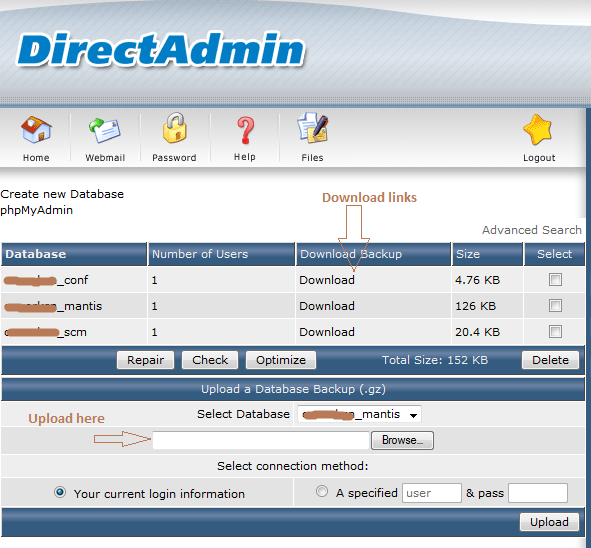Click Browse to pick backup file
The width and height of the screenshot is (591, 548).
[403, 440]
